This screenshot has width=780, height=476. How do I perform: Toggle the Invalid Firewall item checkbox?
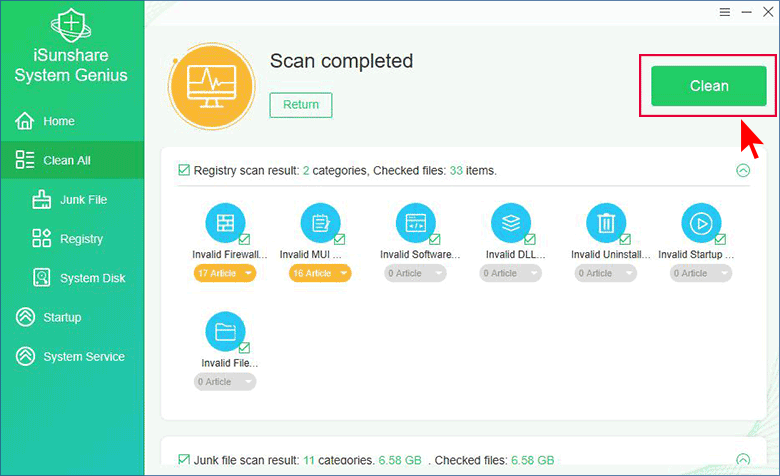tap(244, 239)
